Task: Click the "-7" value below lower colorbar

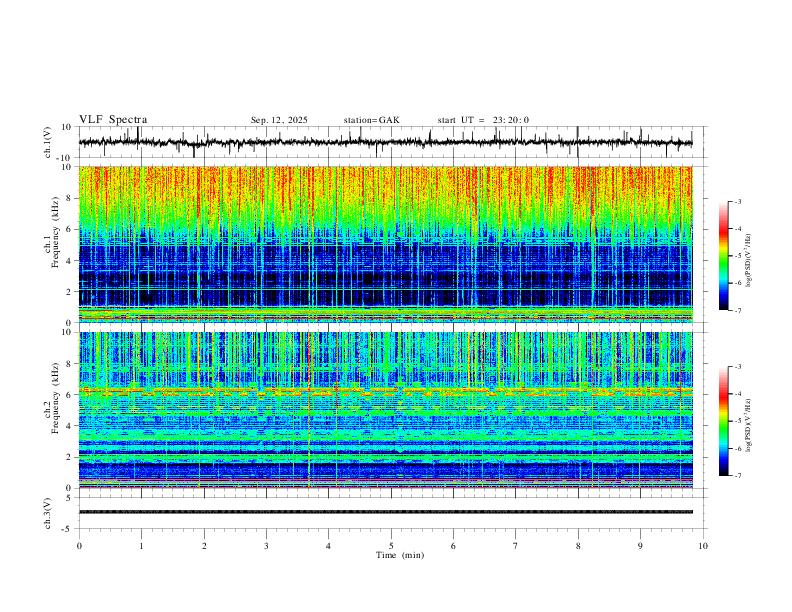Action: pos(737,475)
